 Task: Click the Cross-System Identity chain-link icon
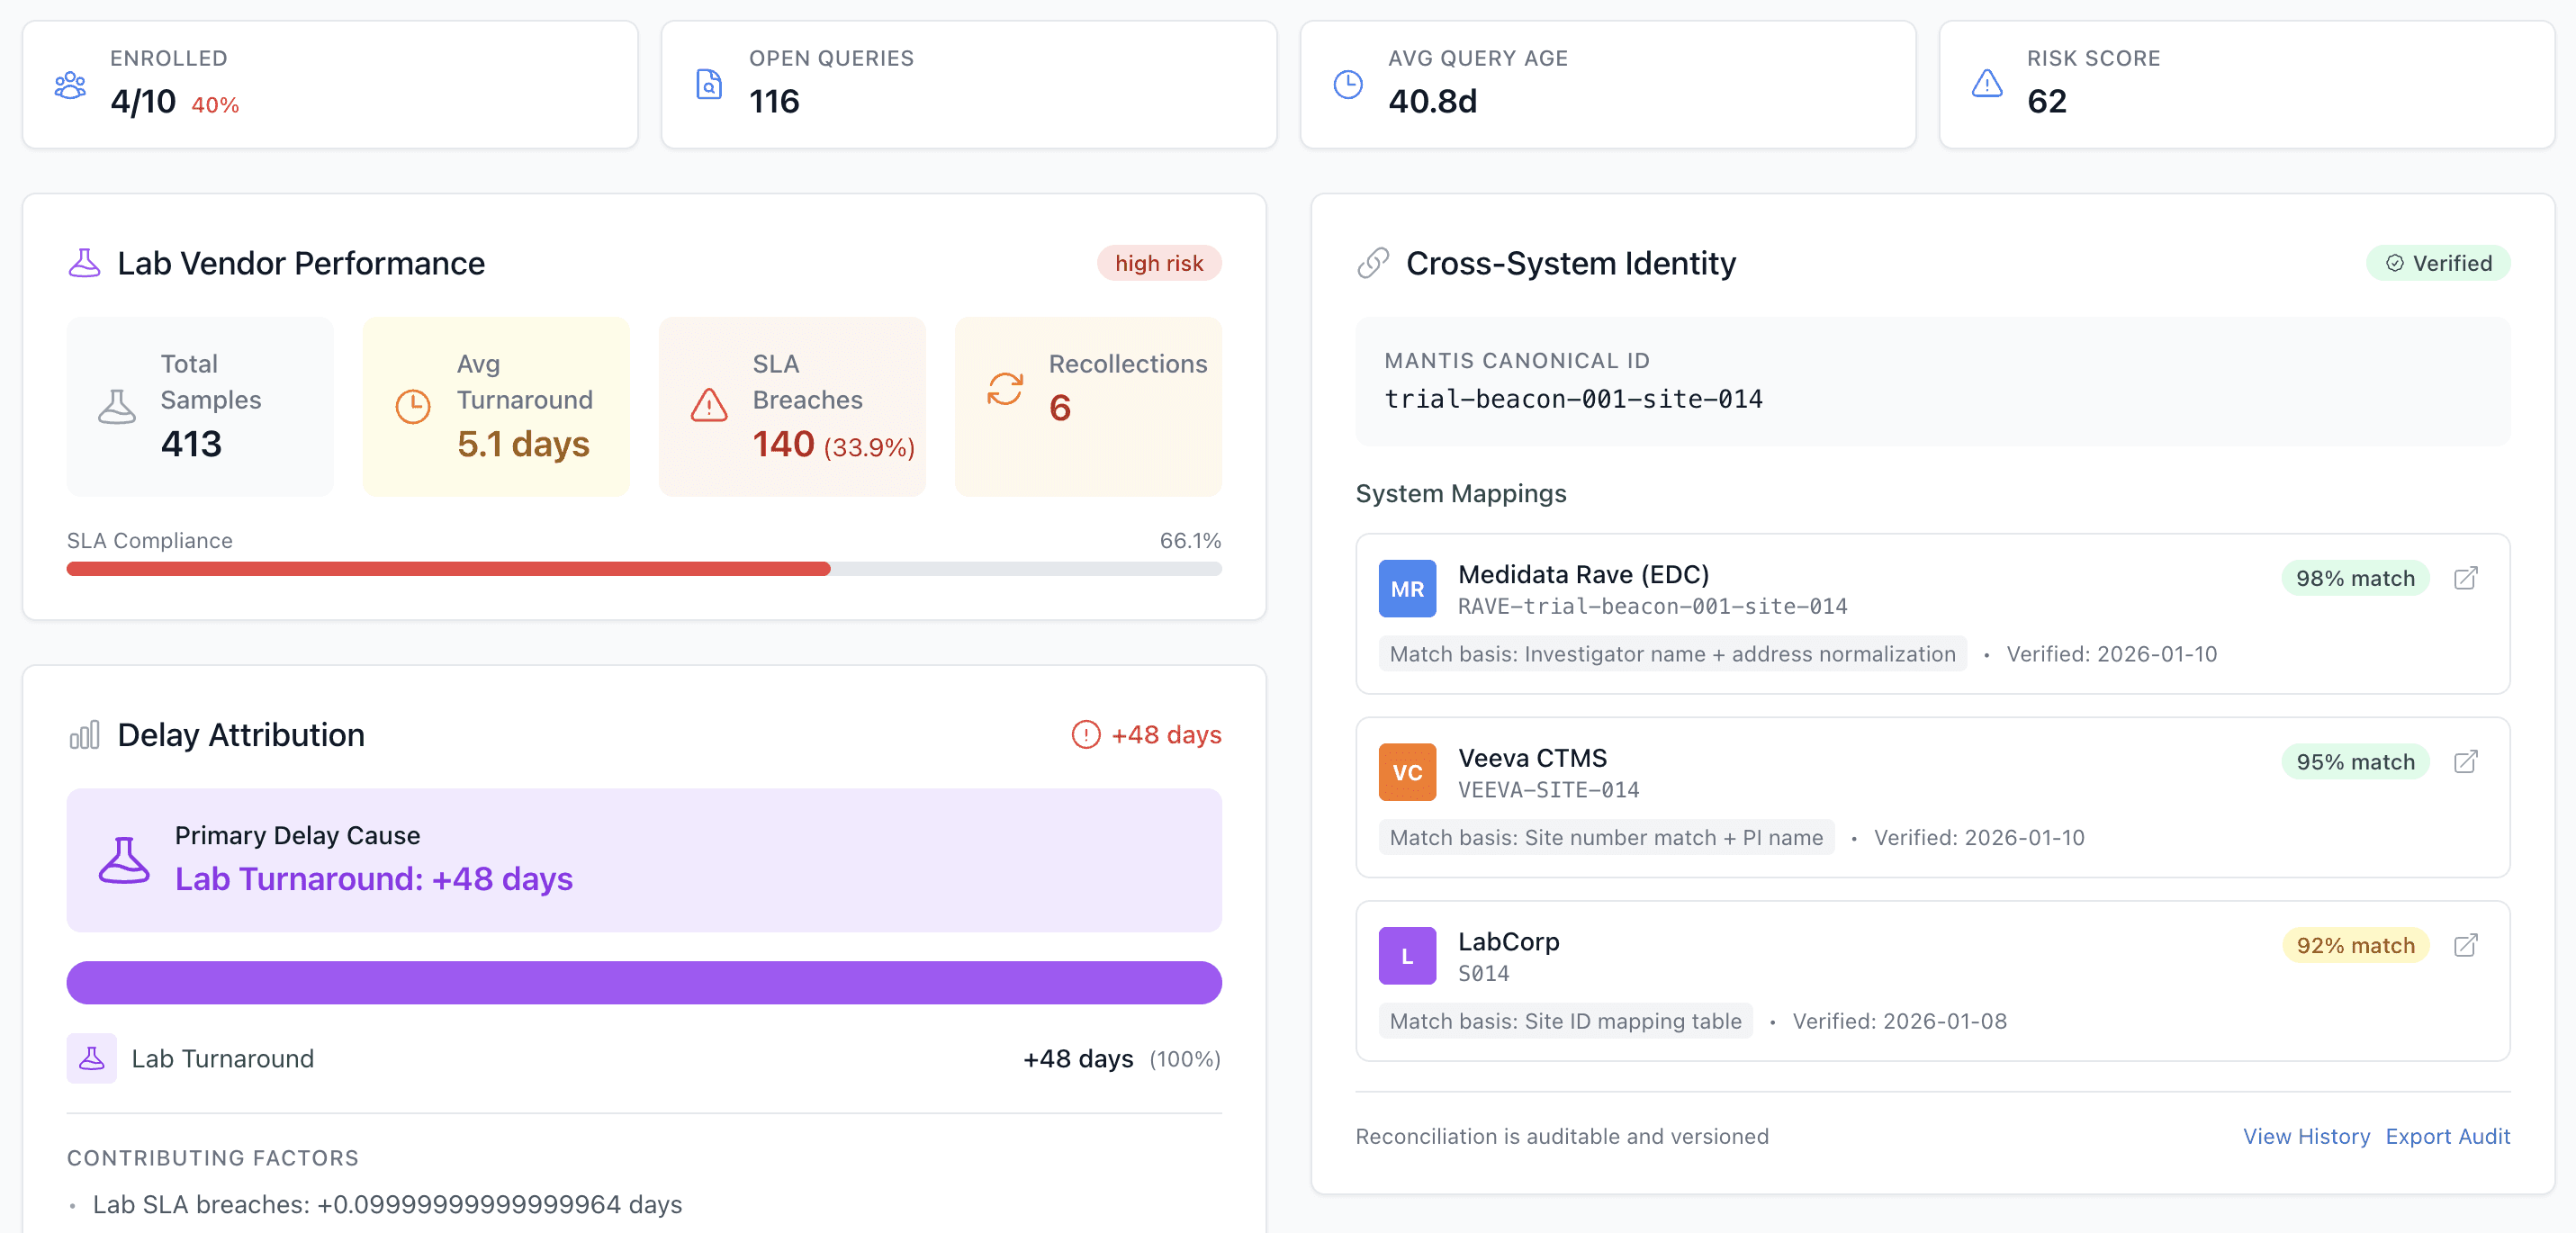[1373, 263]
